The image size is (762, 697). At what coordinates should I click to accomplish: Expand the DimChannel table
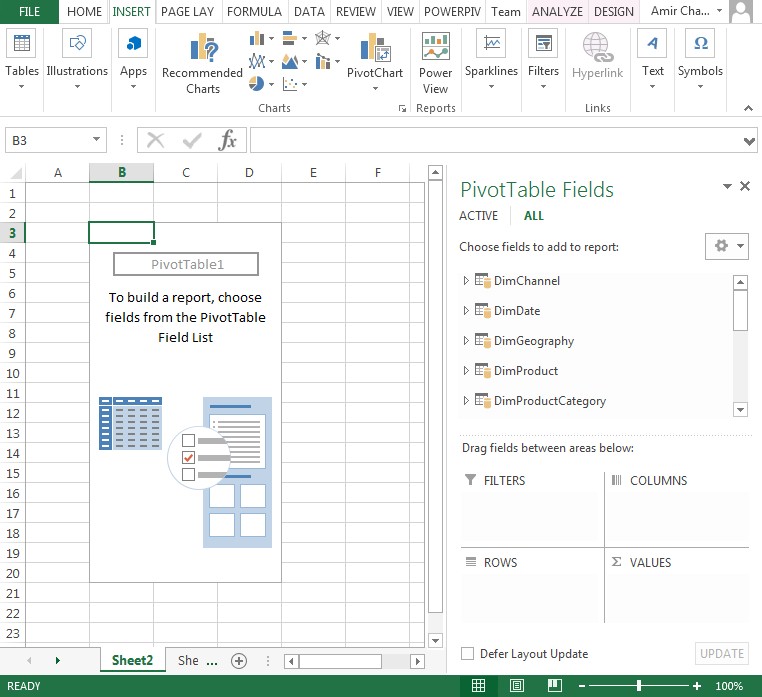pos(466,281)
